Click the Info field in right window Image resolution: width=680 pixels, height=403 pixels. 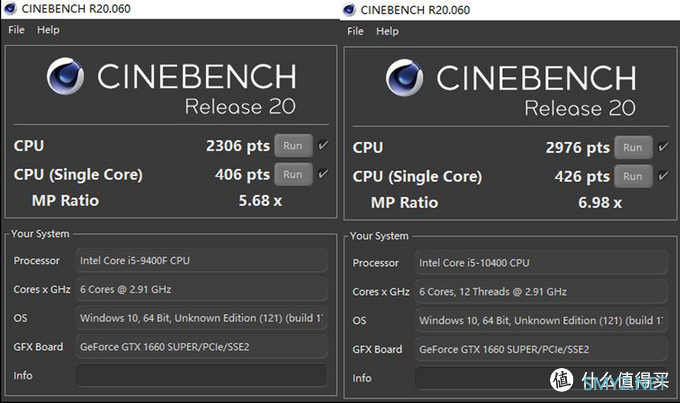[541, 378]
